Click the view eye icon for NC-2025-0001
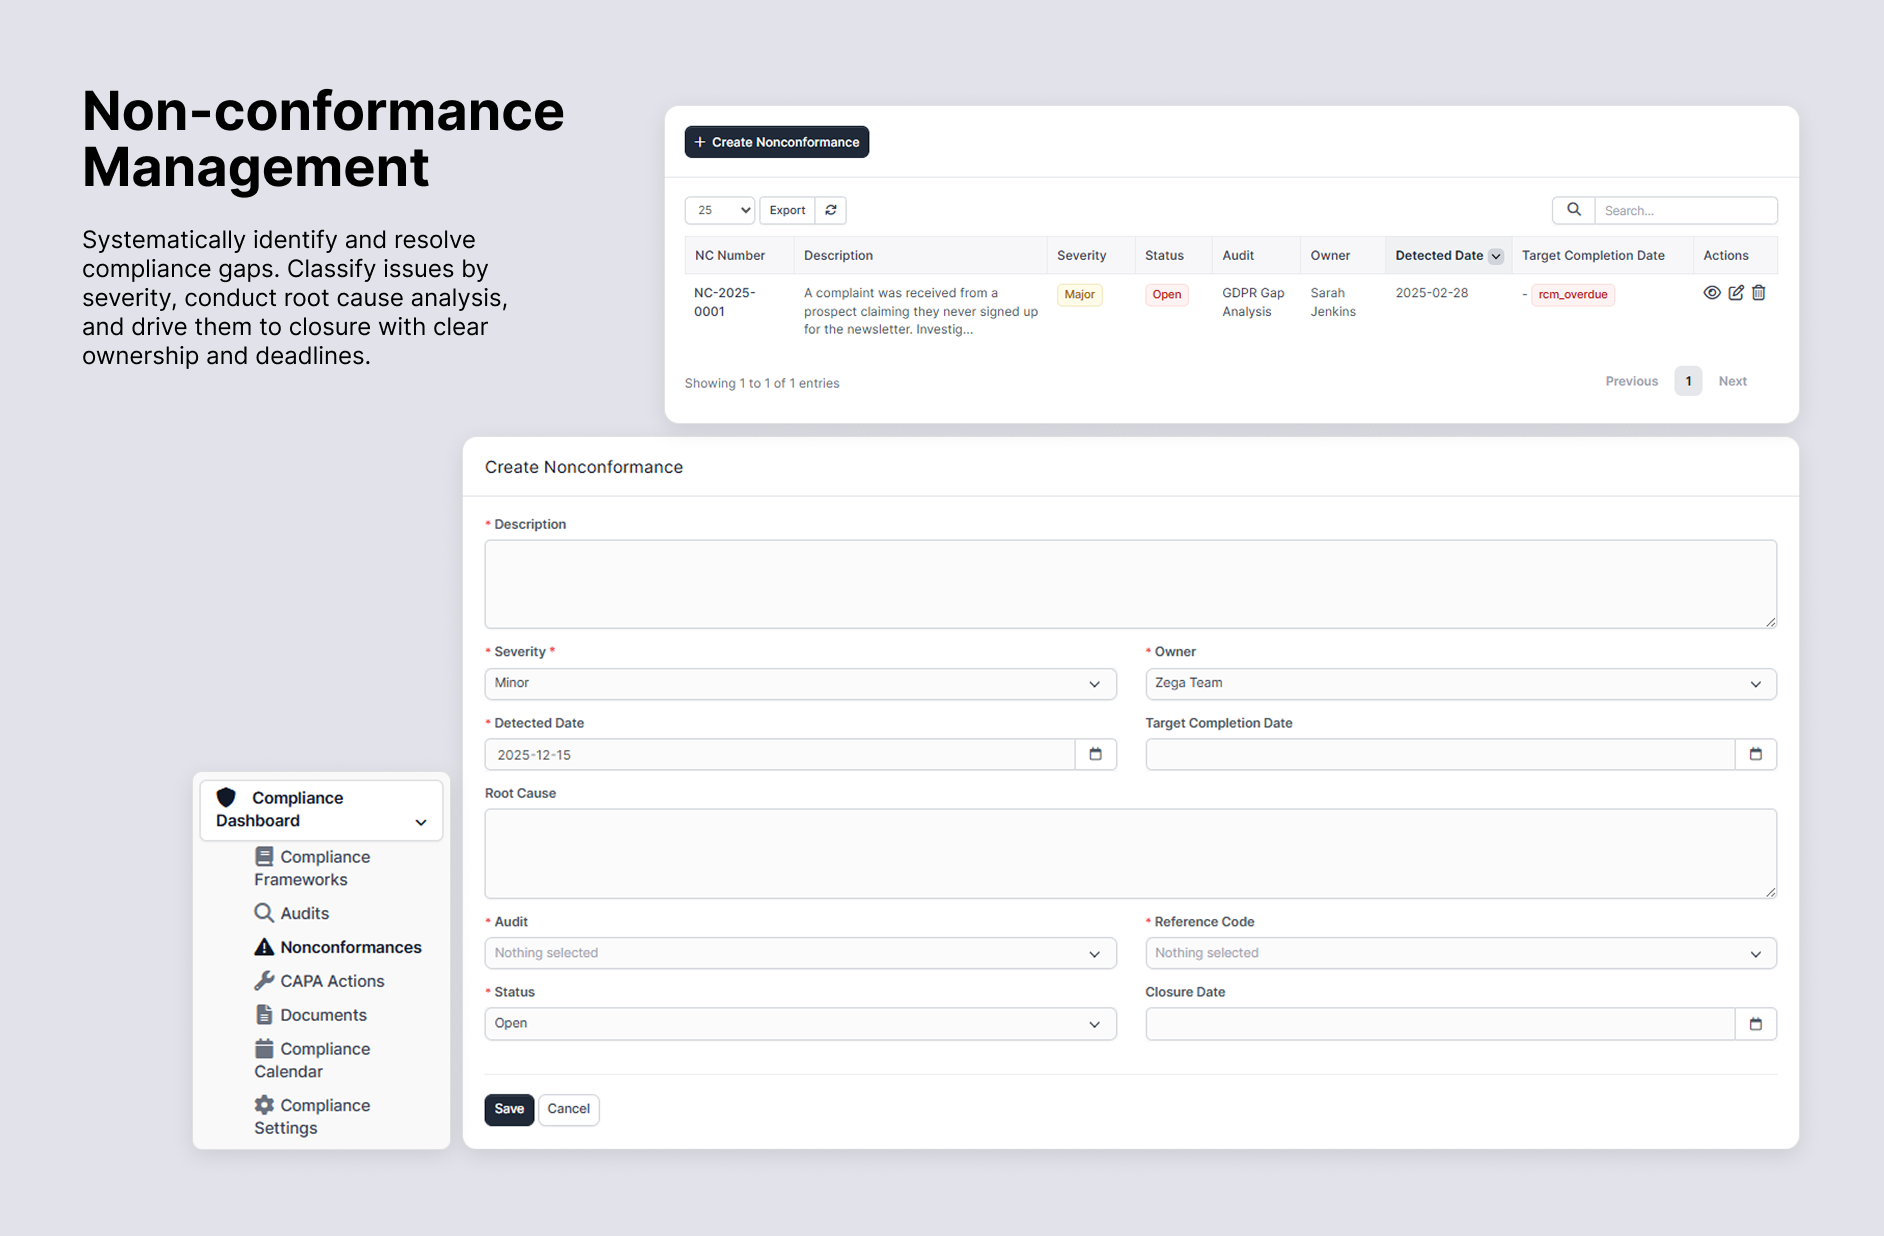 click(1711, 293)
